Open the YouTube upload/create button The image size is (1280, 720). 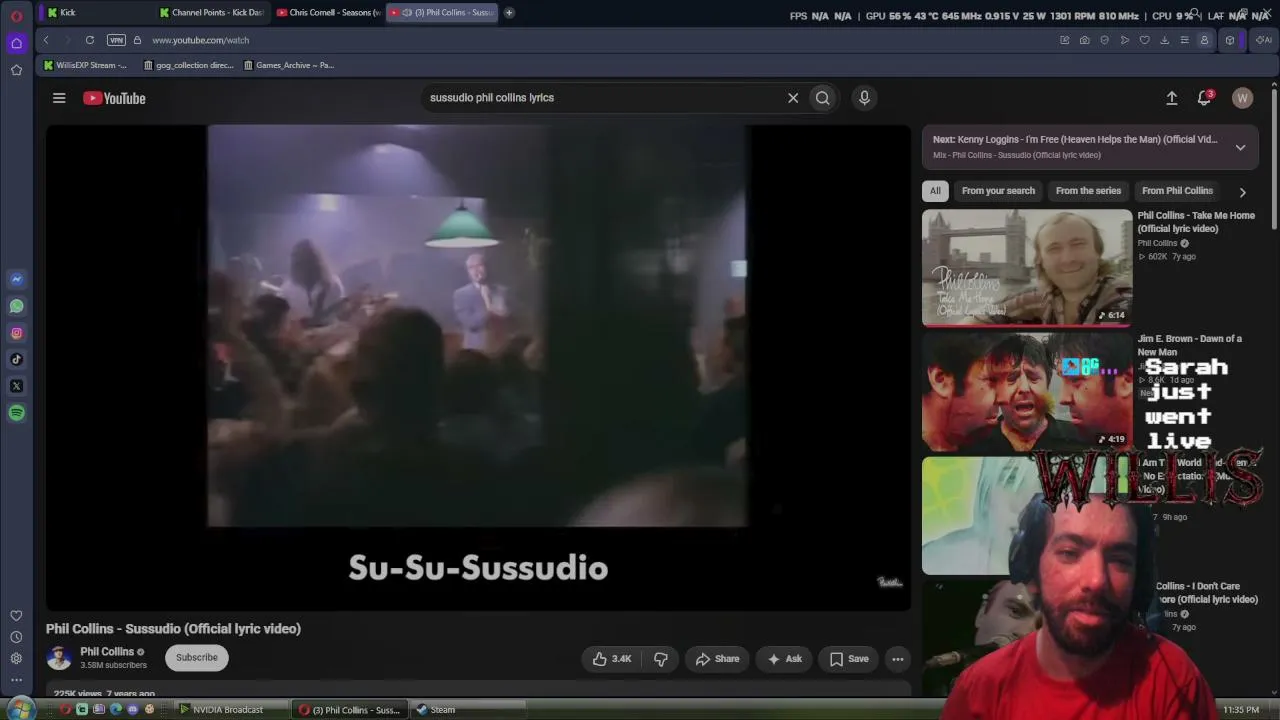[x=1172, y=98]
